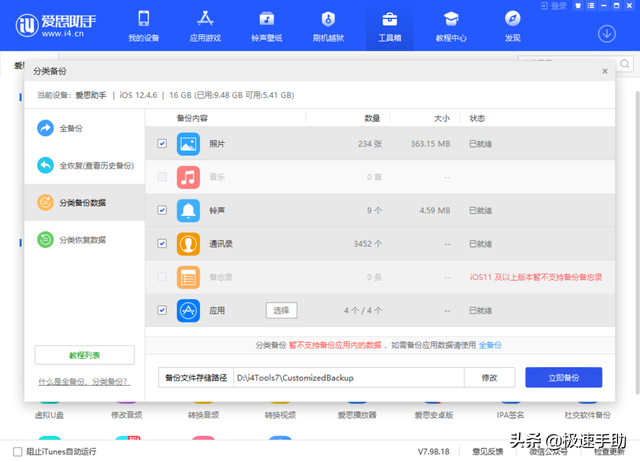Click 修改 to change the backup path
Screen dimensions: 640x462
coord(489,378)
